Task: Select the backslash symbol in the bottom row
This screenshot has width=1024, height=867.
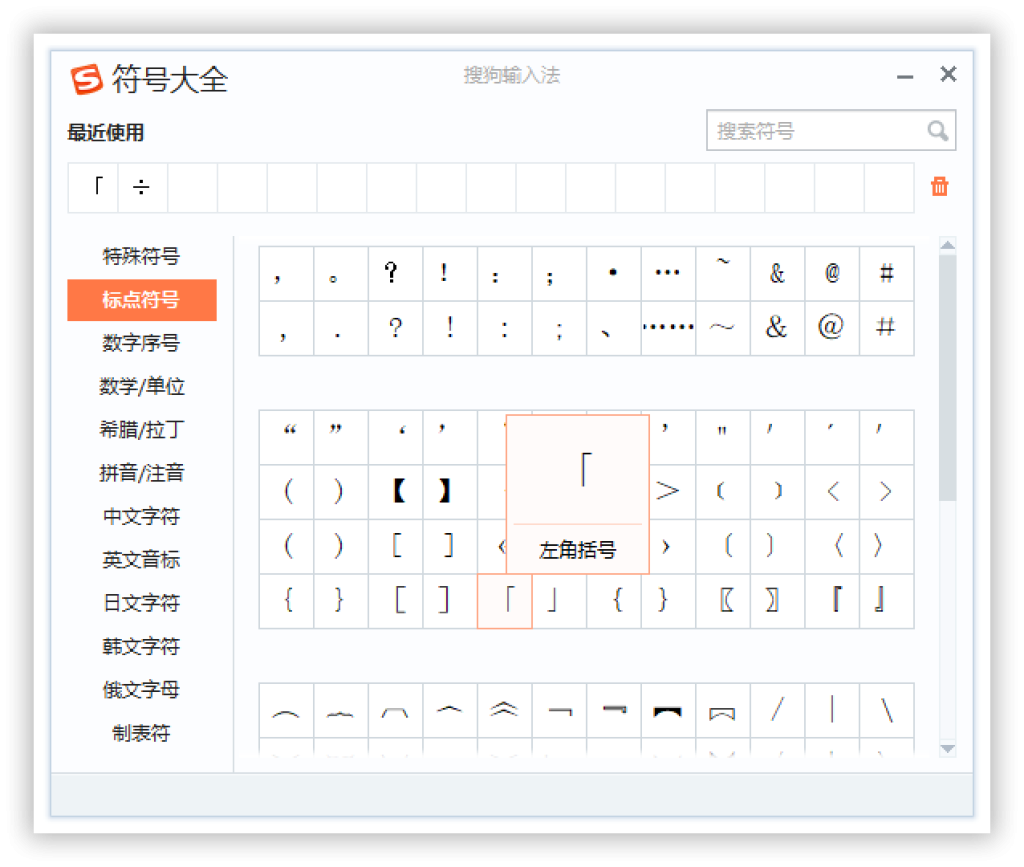Action: (886, 710)
